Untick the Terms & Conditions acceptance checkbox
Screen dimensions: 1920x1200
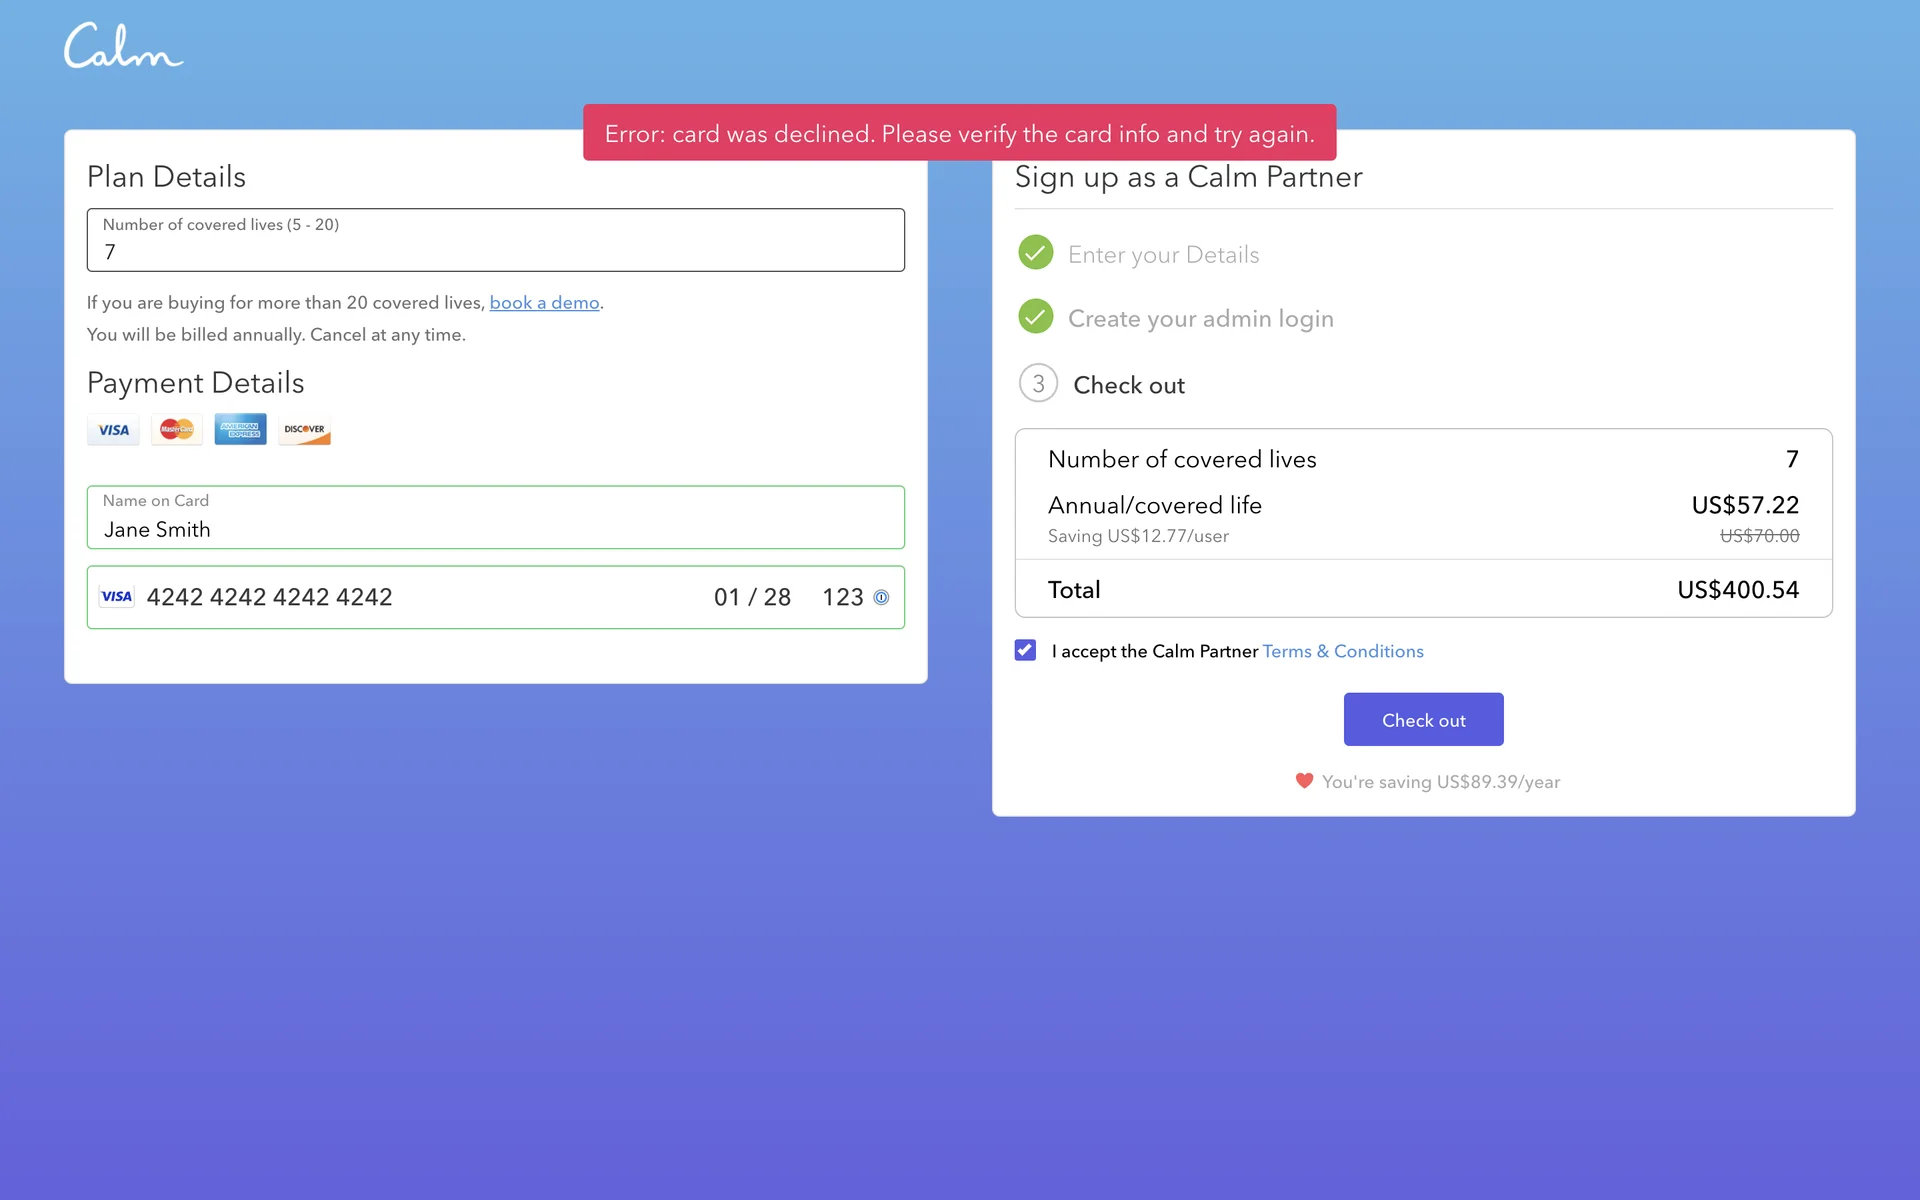pyautogui.click(x=1025, y=651)
